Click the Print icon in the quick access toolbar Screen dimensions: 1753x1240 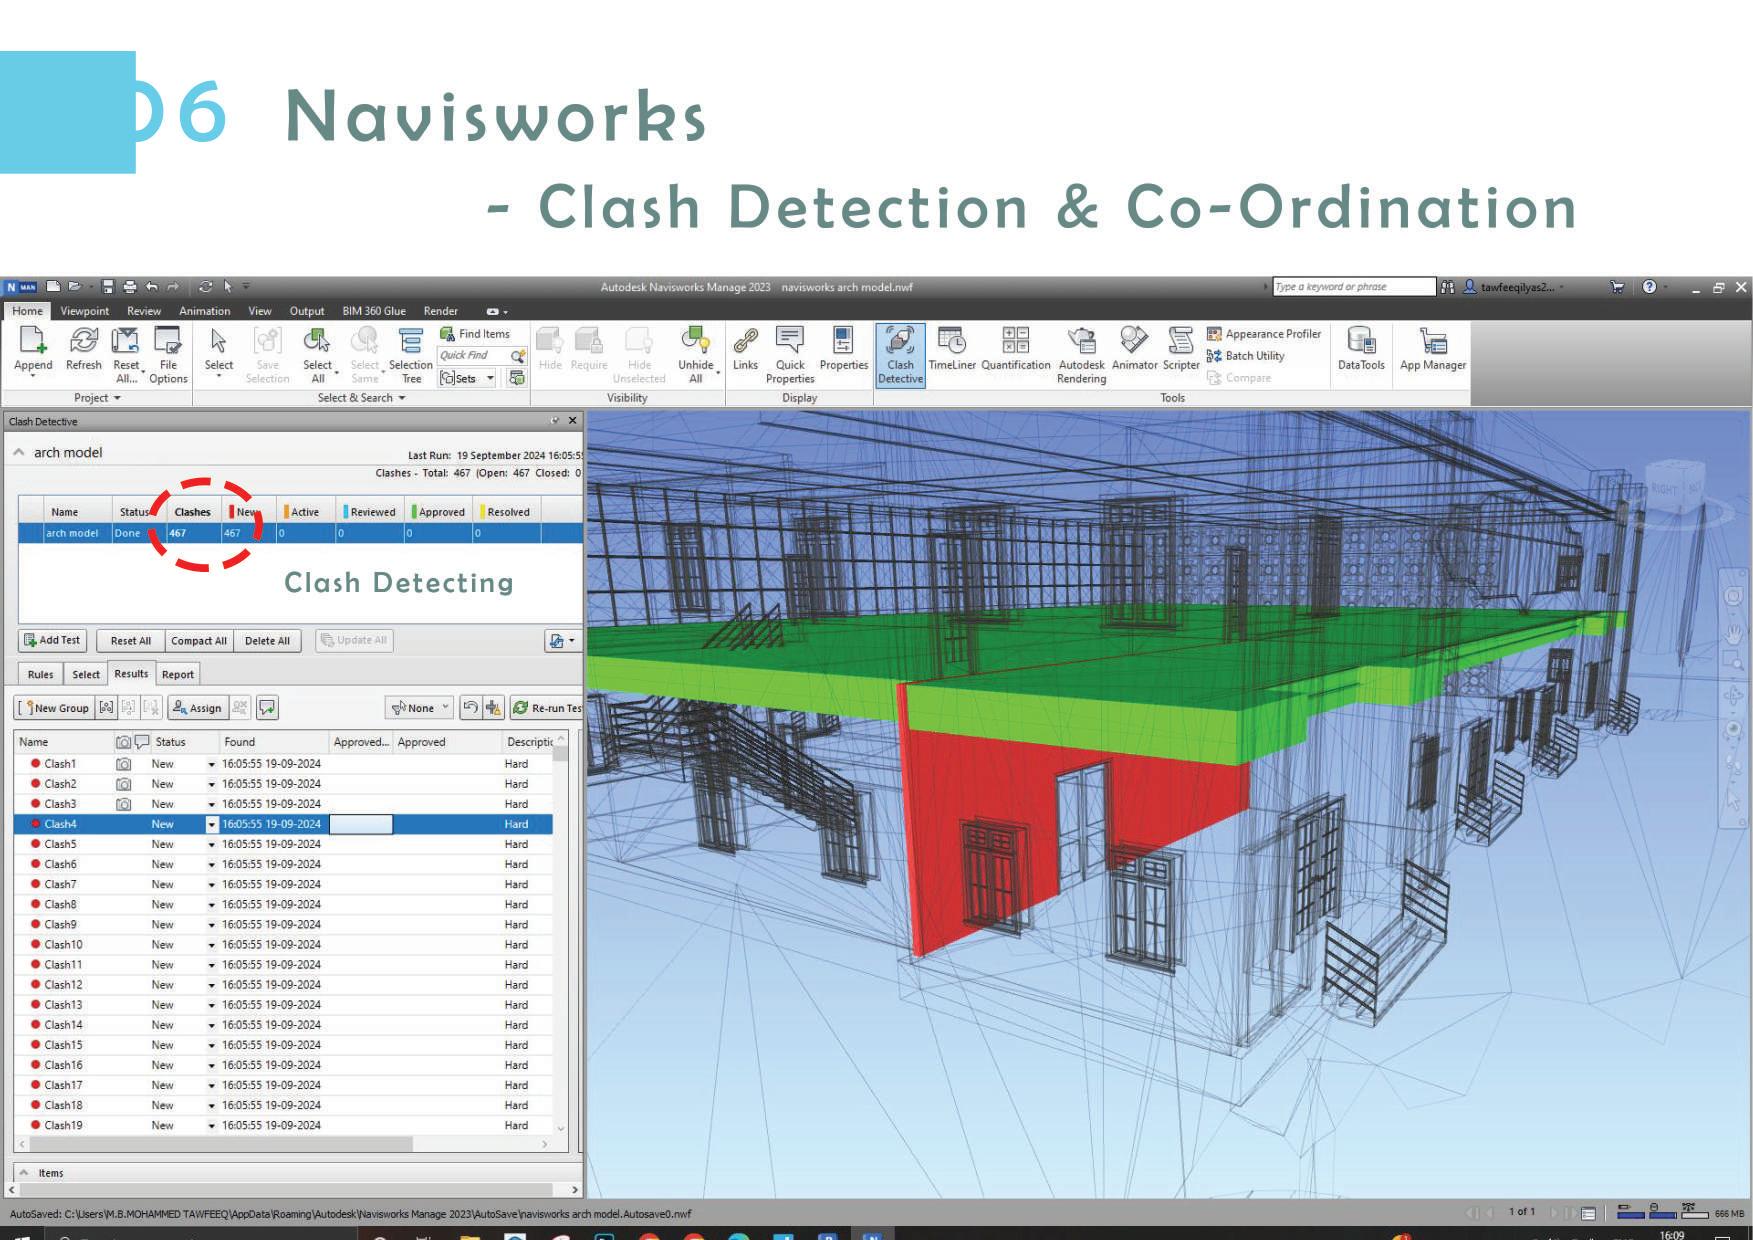[129, 287]
